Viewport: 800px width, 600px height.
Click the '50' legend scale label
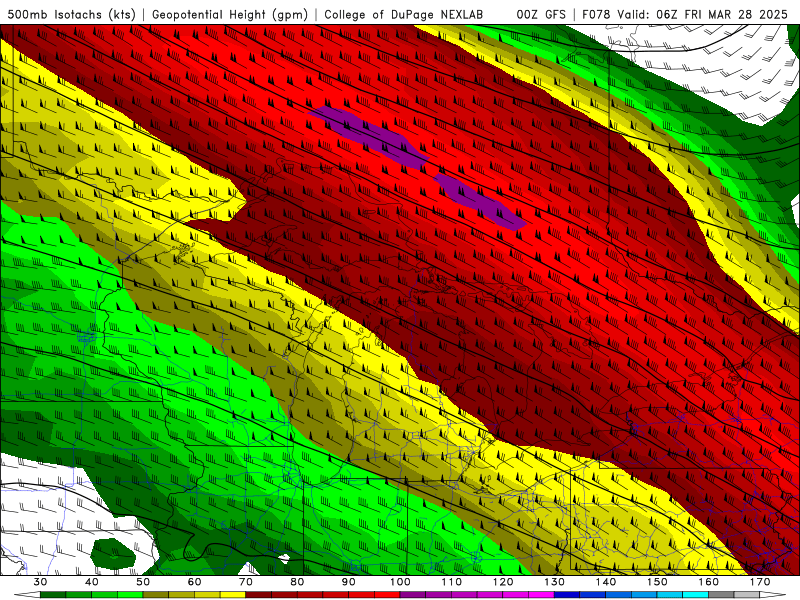point(143,582)
